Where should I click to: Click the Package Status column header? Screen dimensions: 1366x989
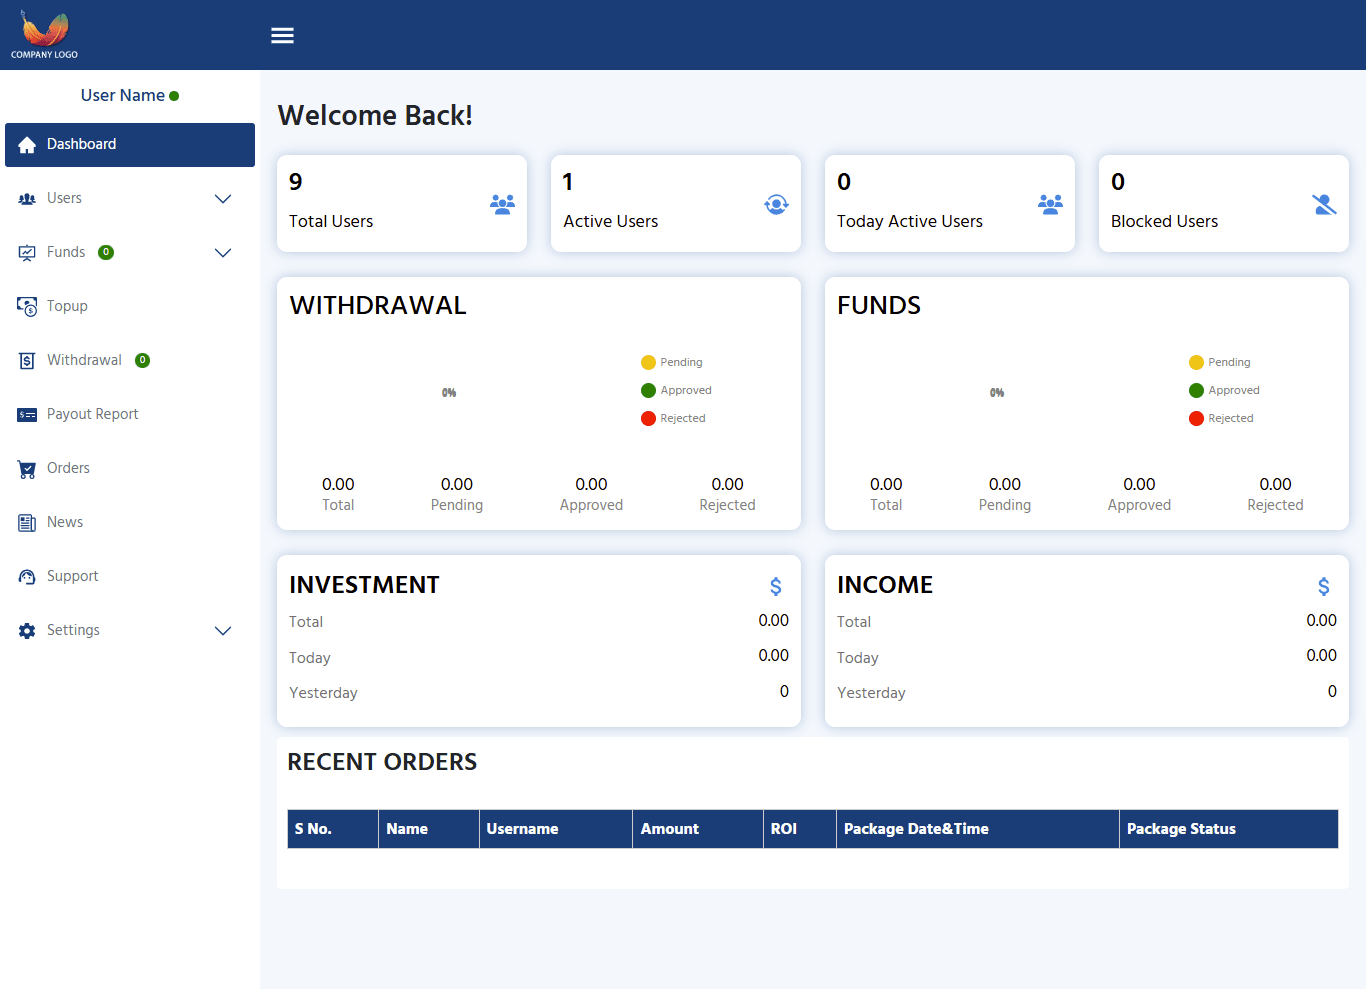pos(1181,829)
